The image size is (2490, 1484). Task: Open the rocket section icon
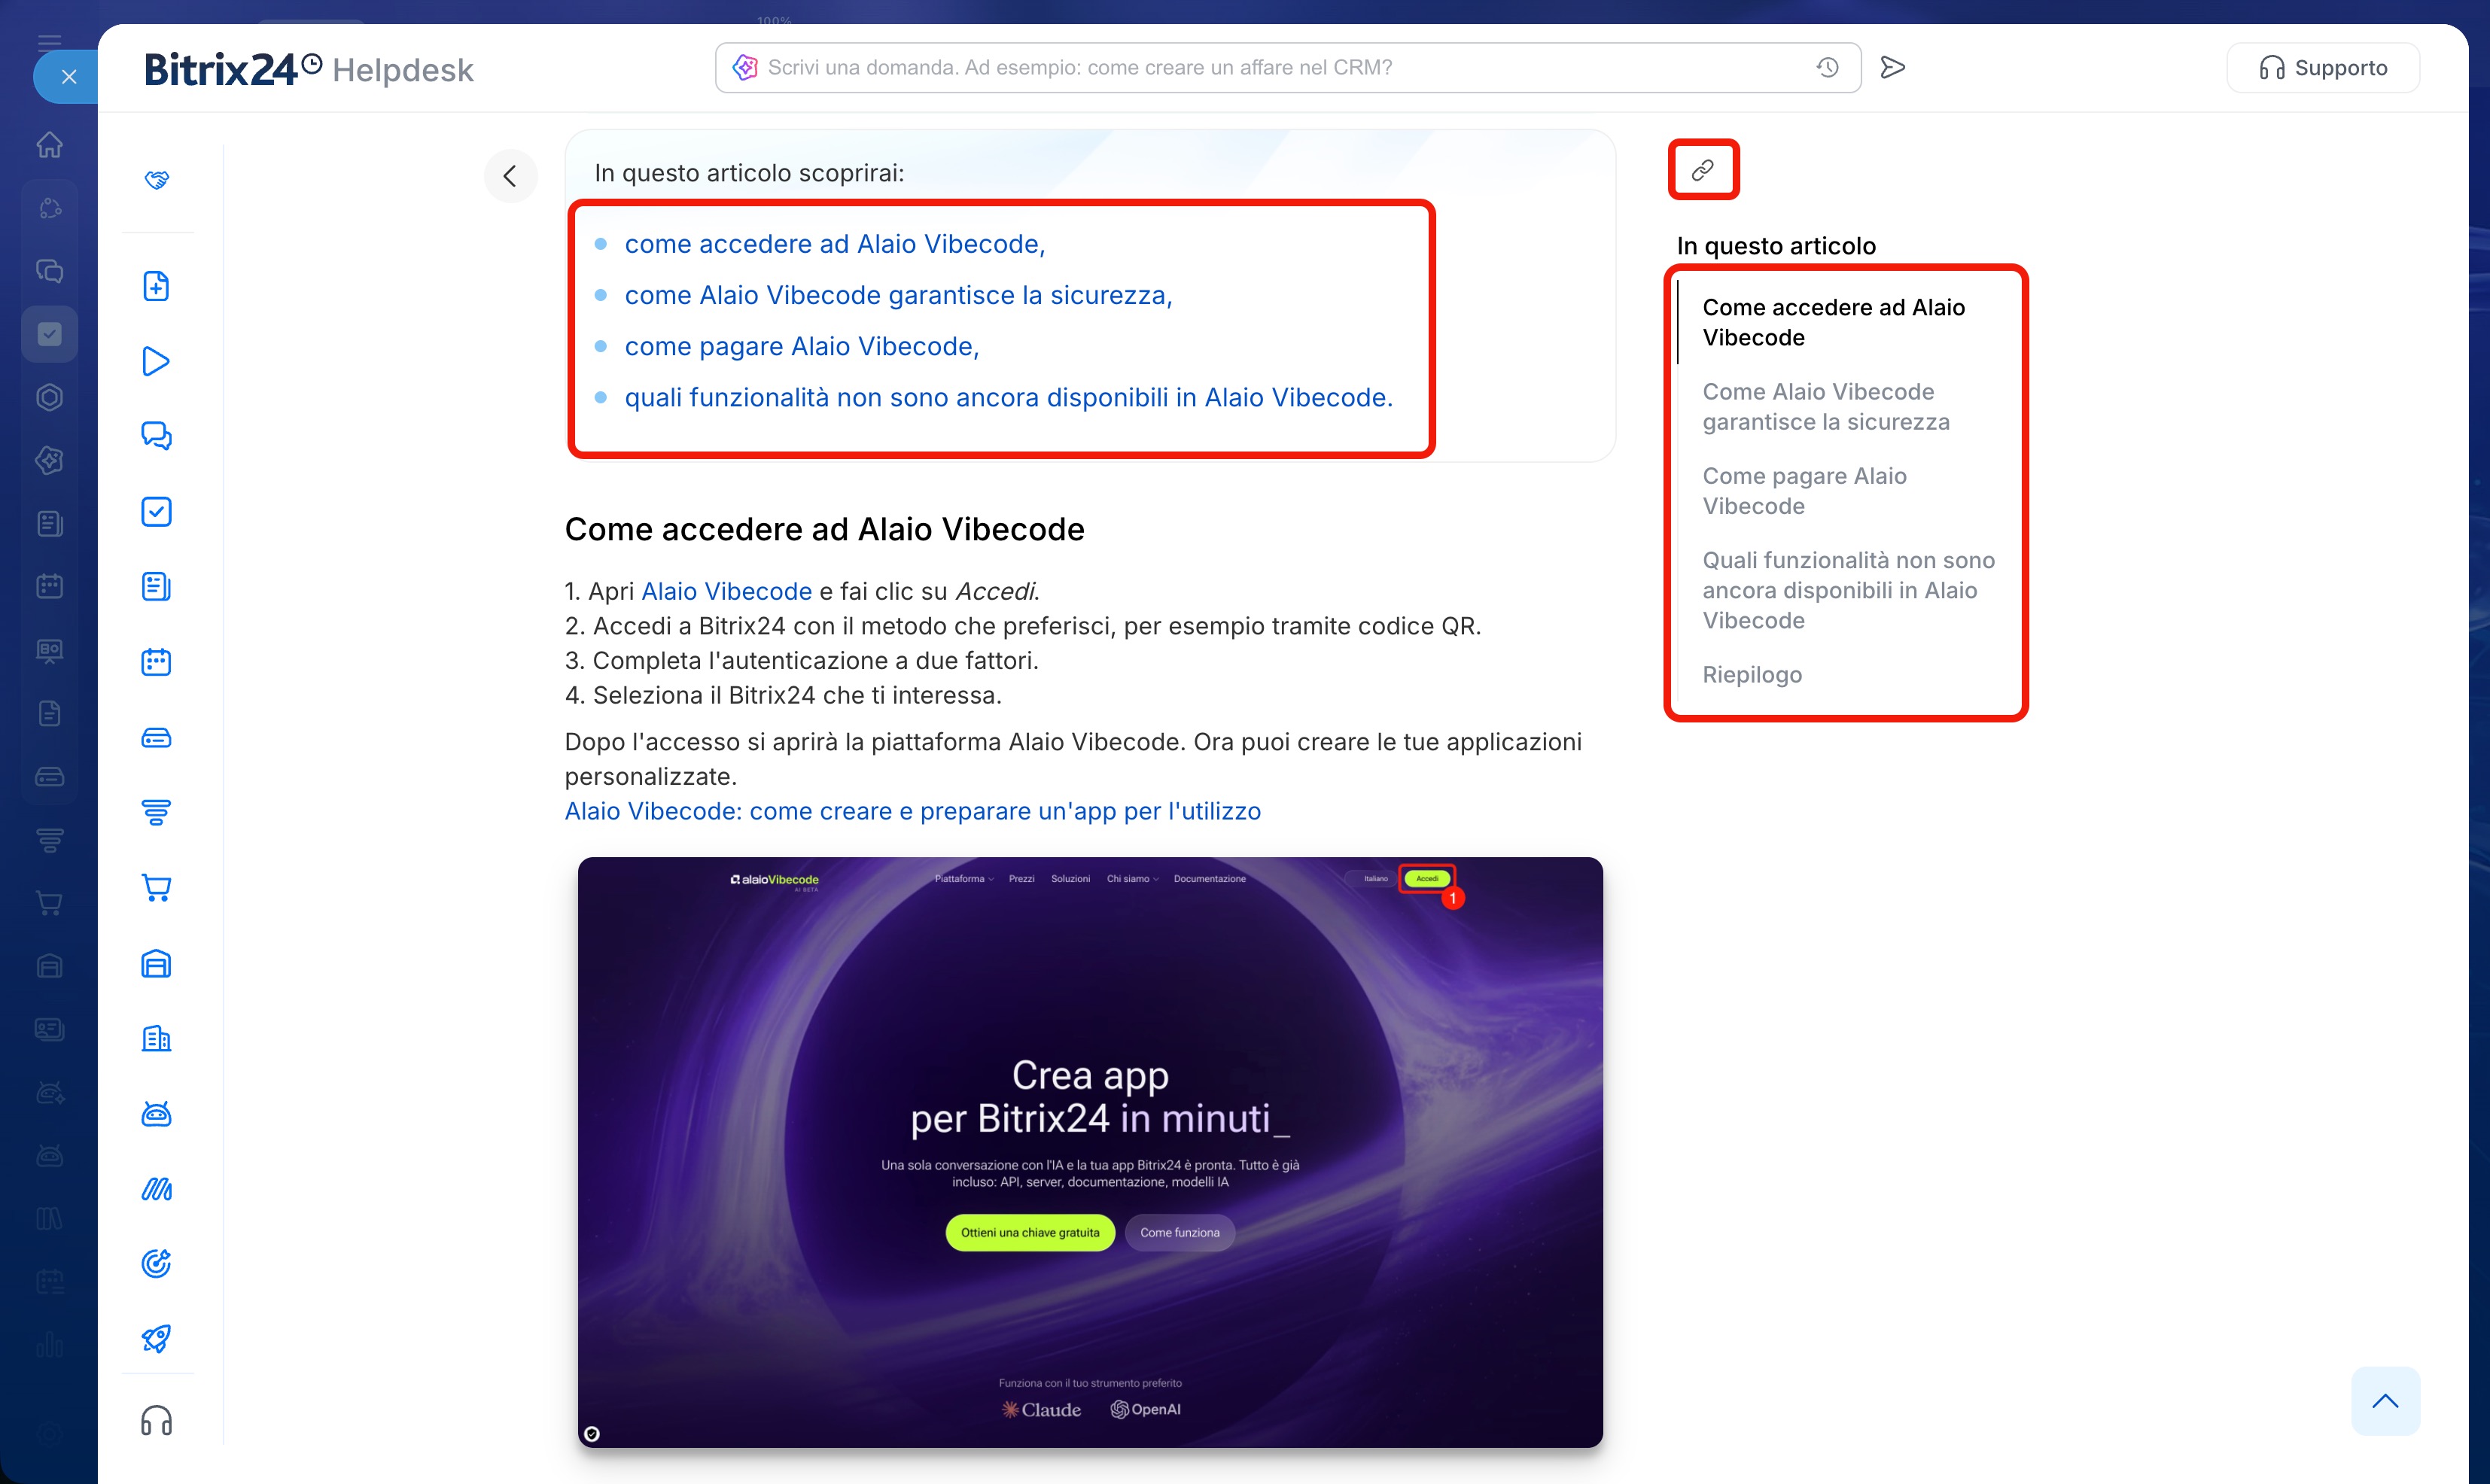coord(157,1339)
